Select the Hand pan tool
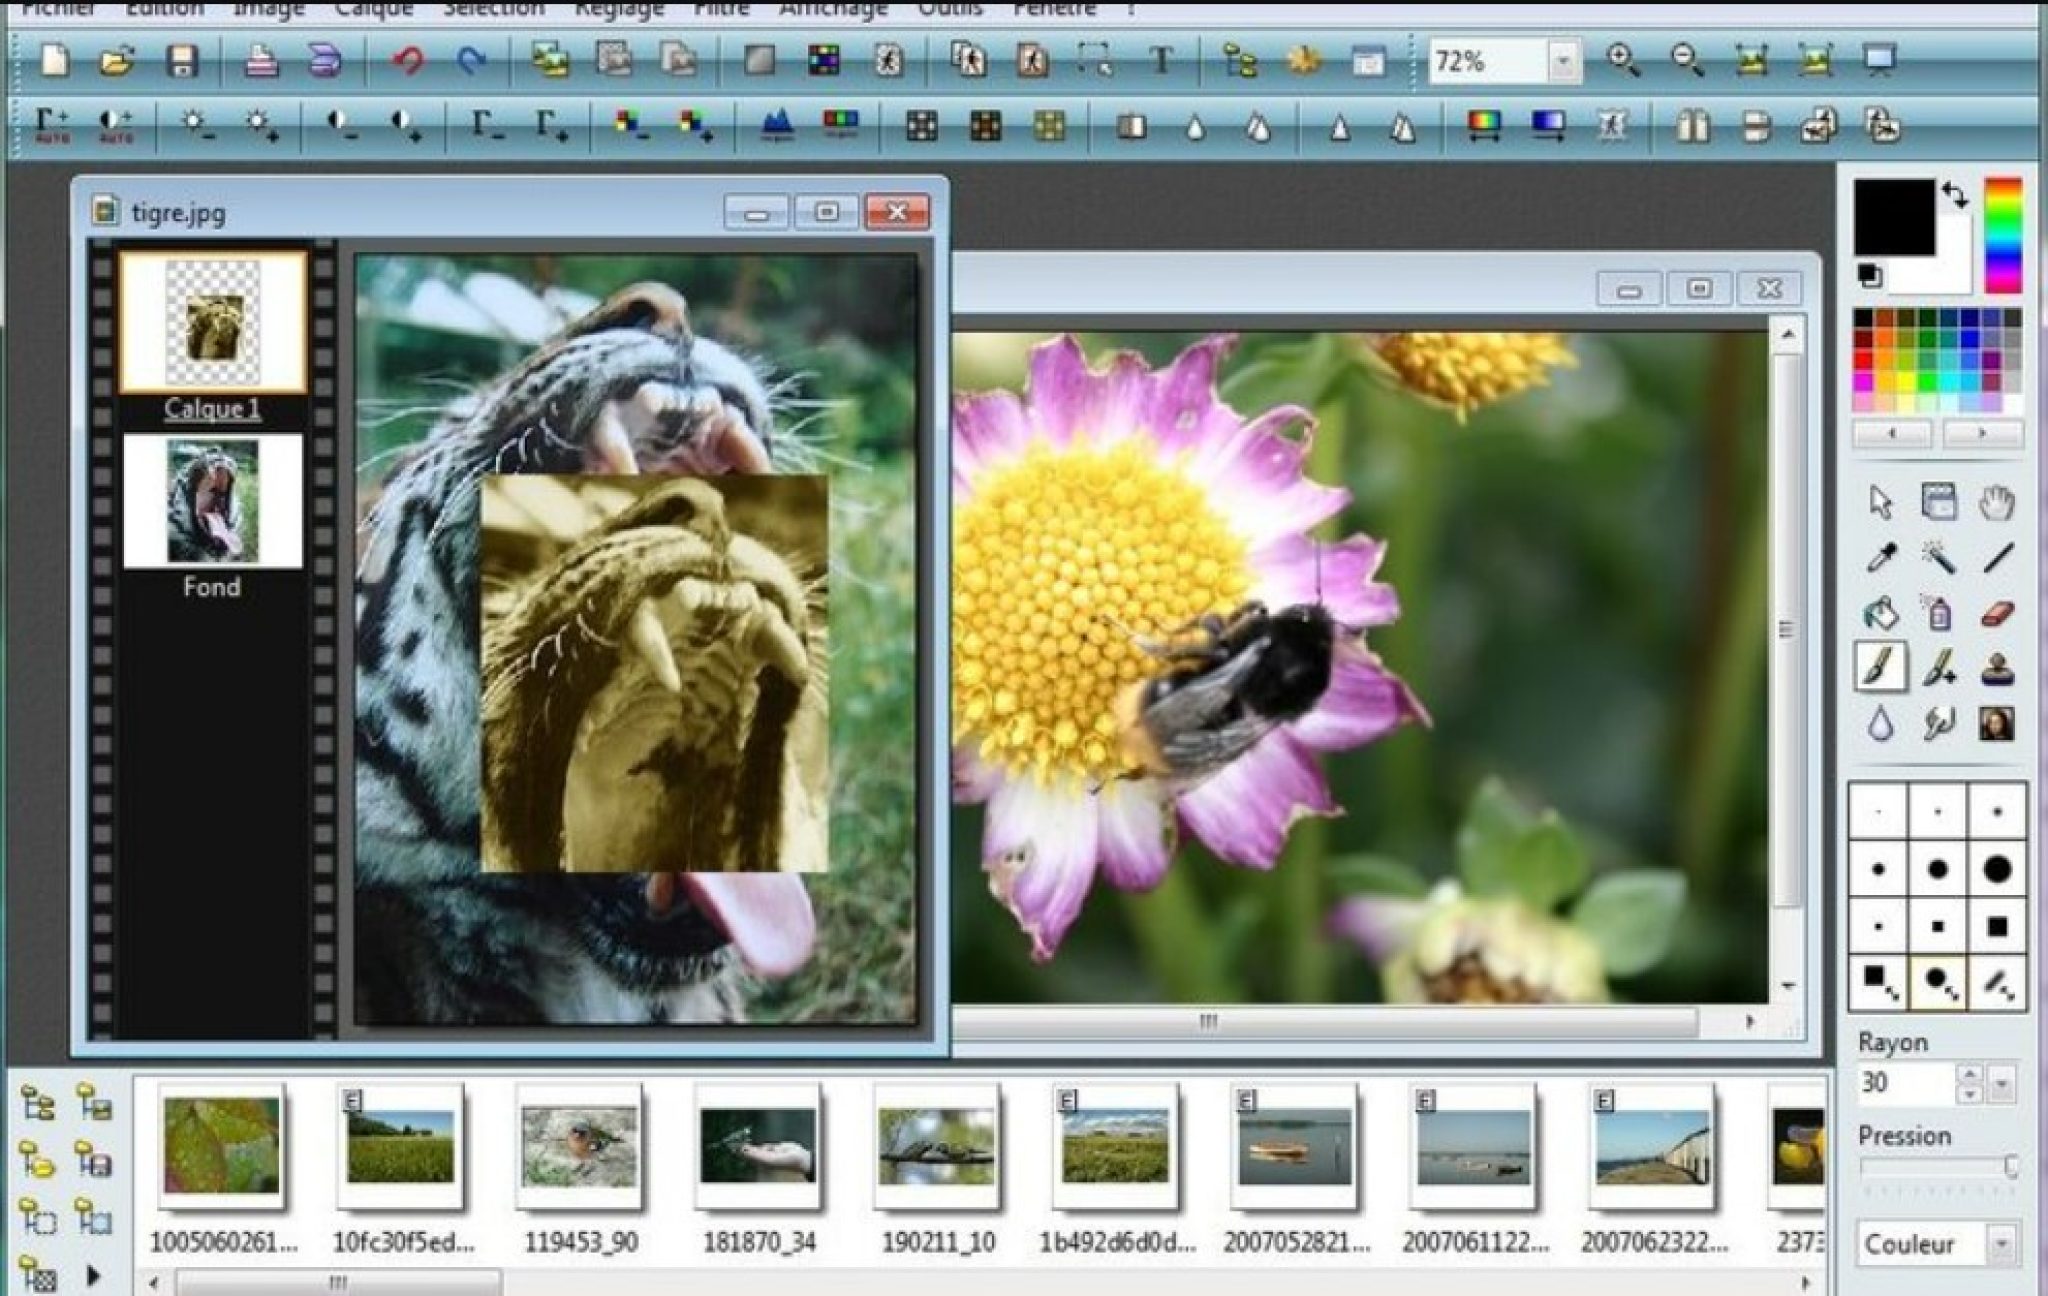The height and width of the screenshot is (1296, 2048). click(x=1997, y=502)
